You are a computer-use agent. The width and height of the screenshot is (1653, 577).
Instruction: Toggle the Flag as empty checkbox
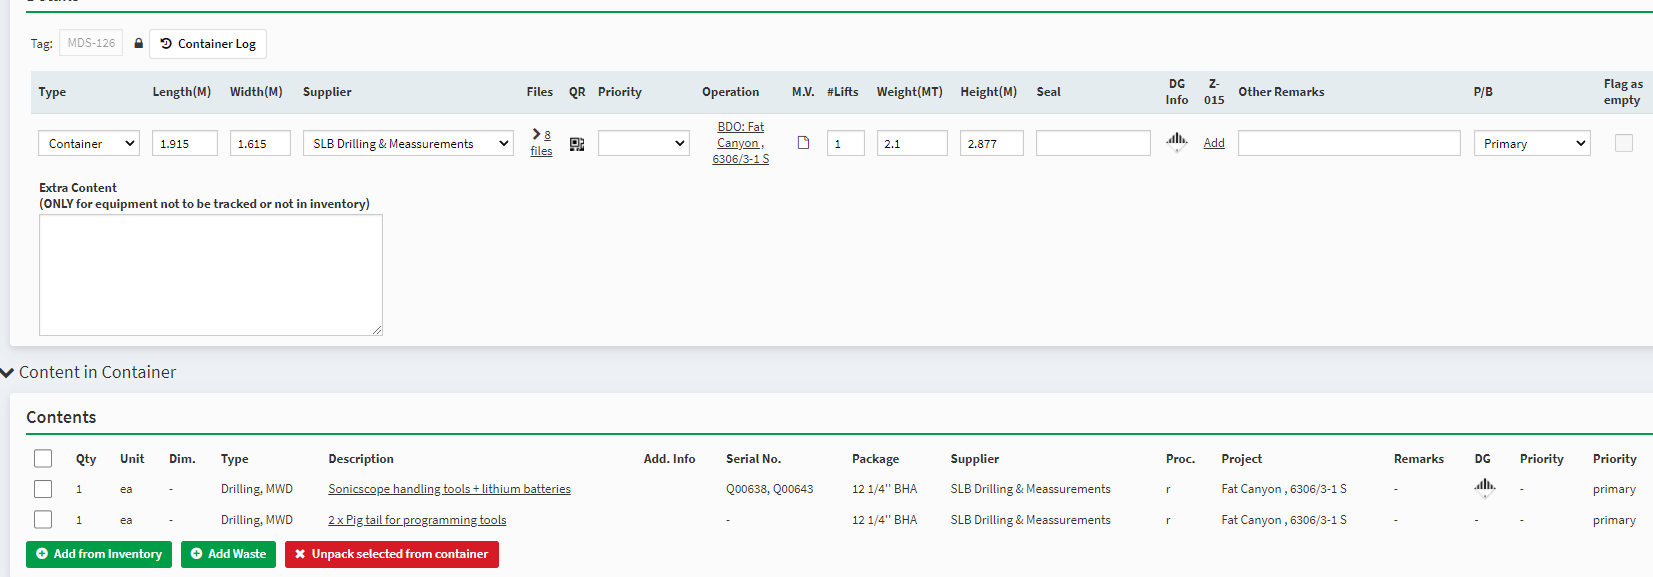point(1623,143)
